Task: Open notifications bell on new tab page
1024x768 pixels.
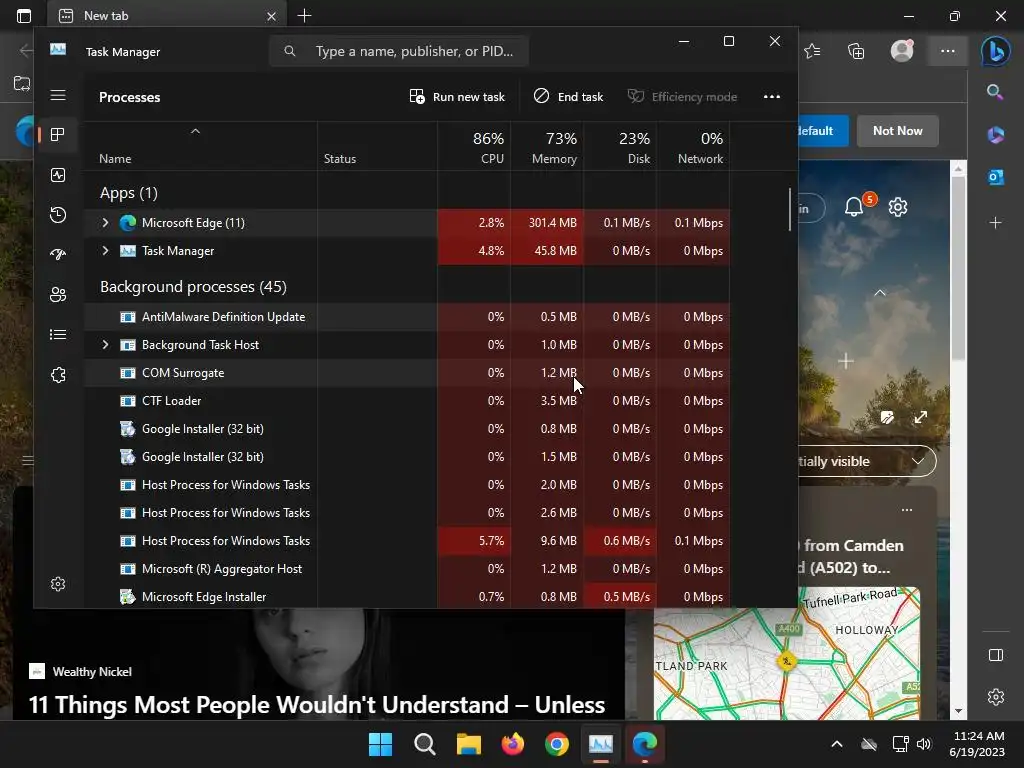Action: (x=854, y=207)
